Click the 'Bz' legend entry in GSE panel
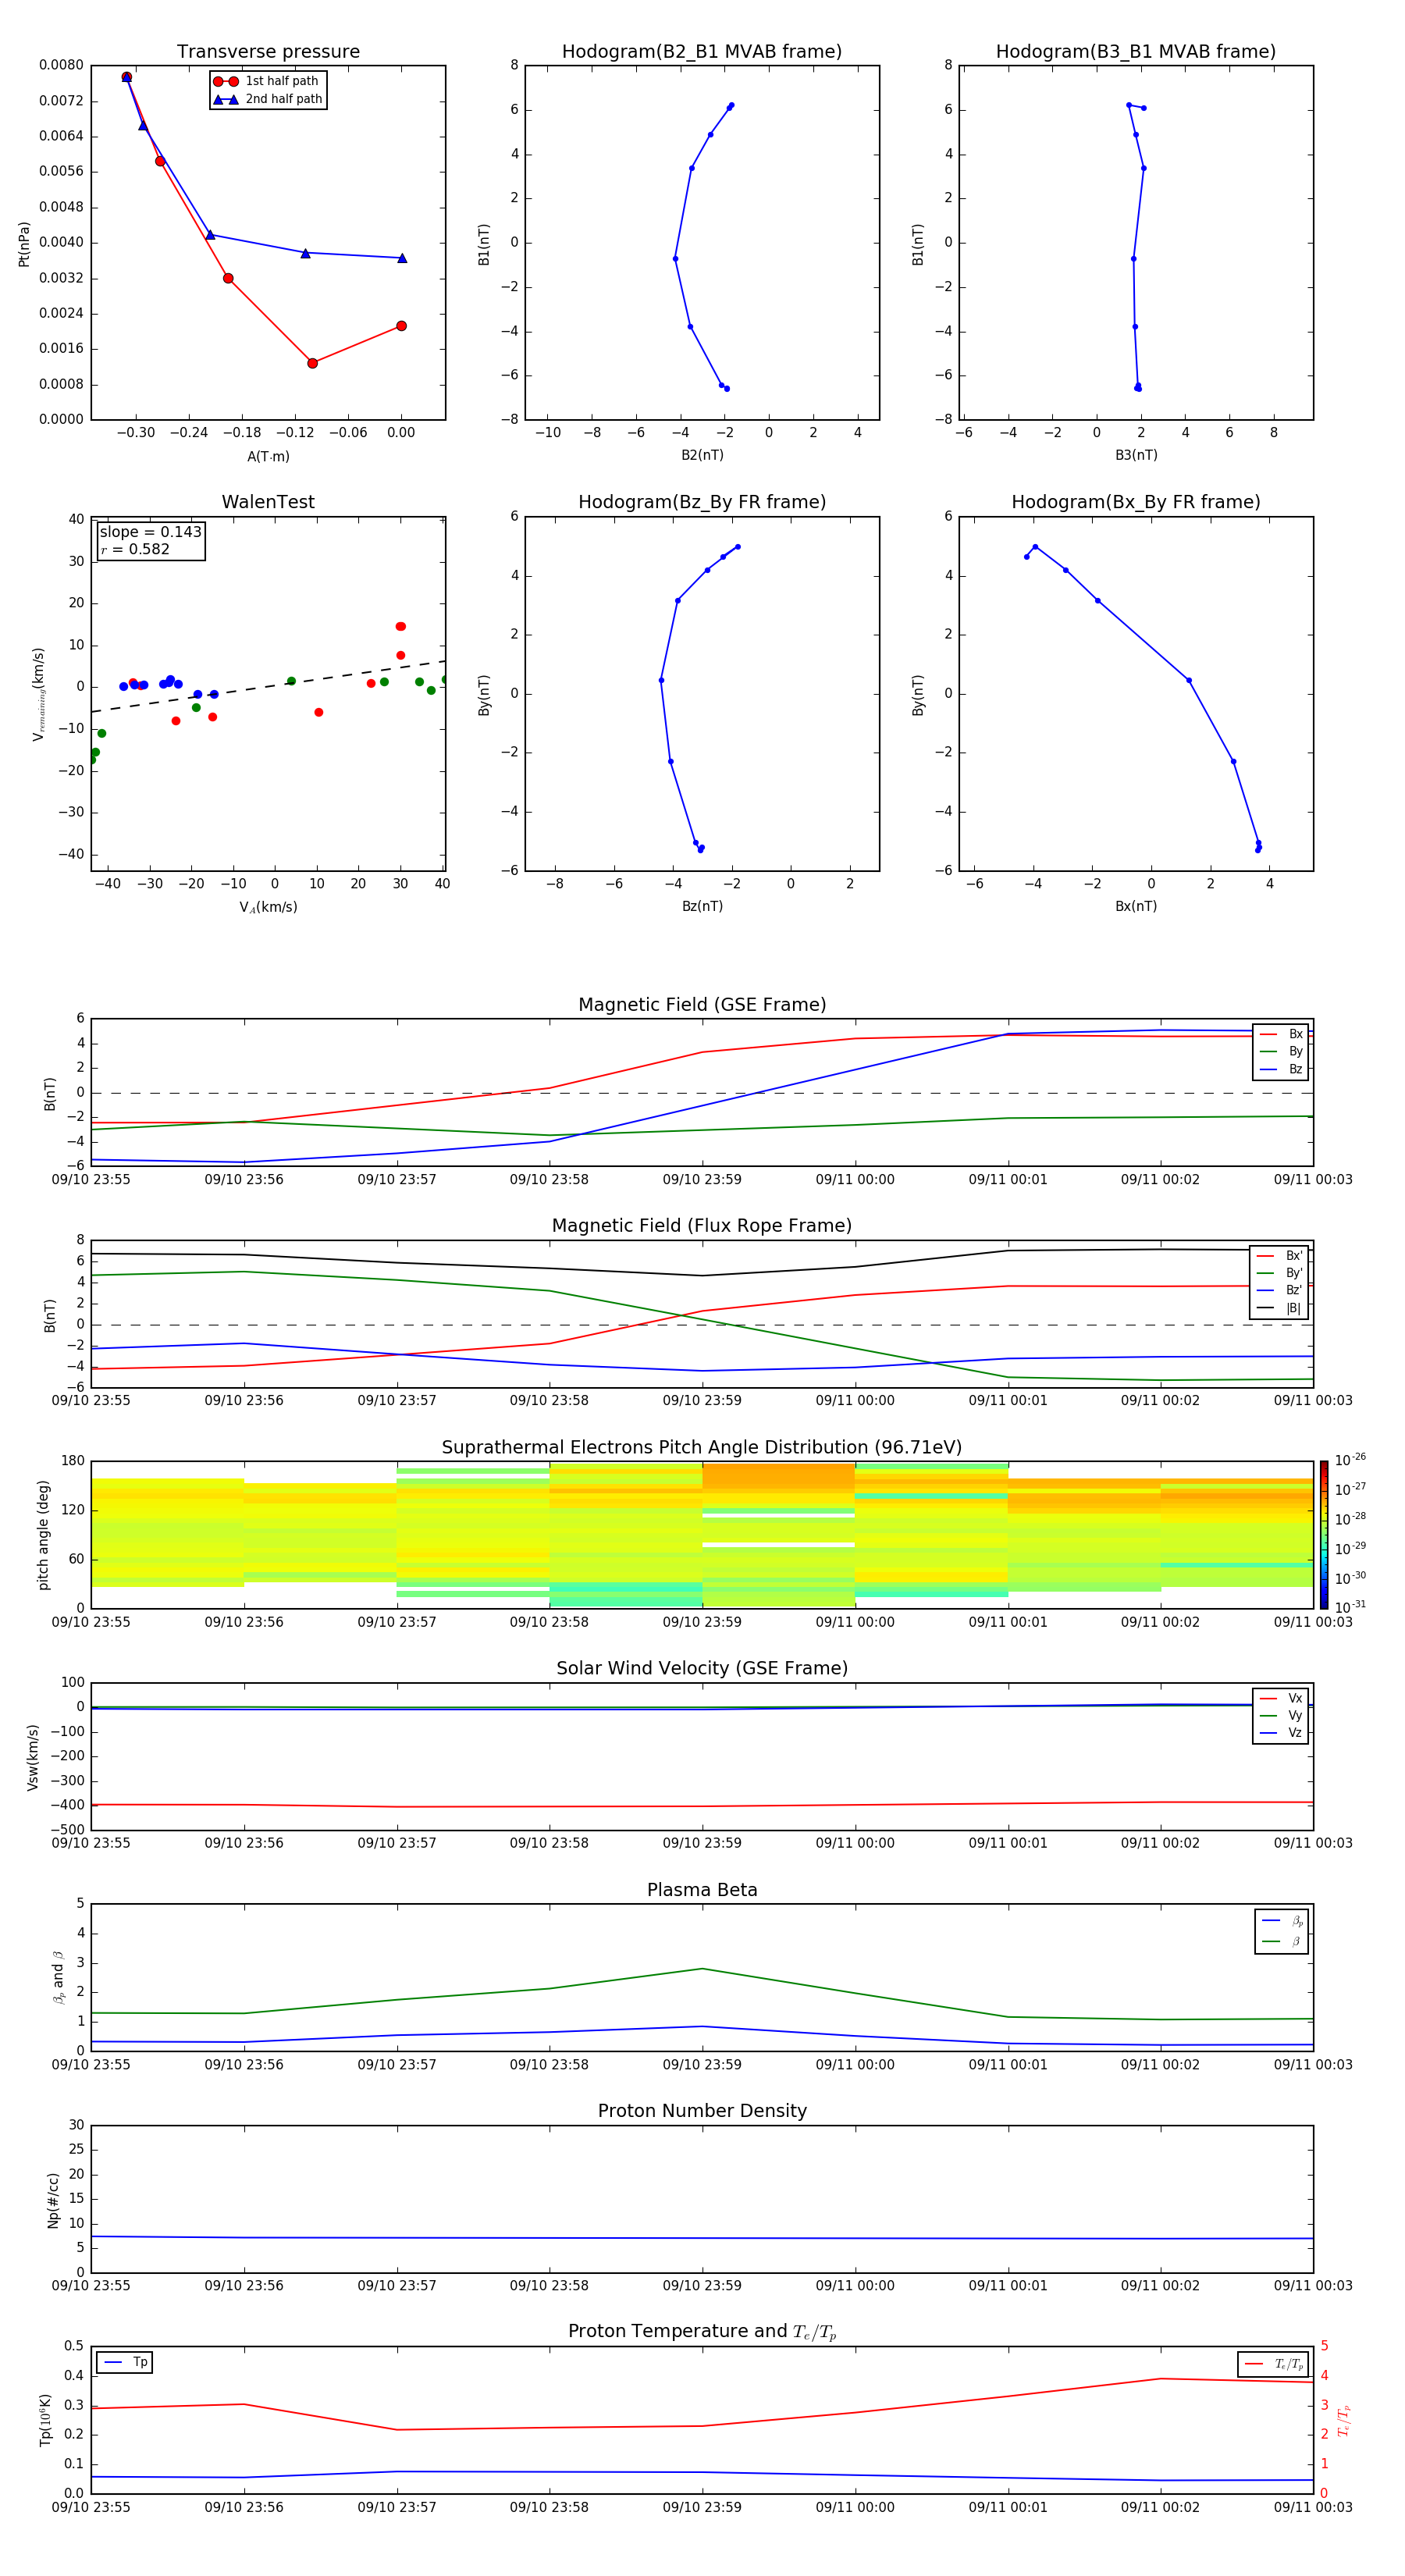Viewport: 1405px width, 2576px height. coord(1281,1069)
